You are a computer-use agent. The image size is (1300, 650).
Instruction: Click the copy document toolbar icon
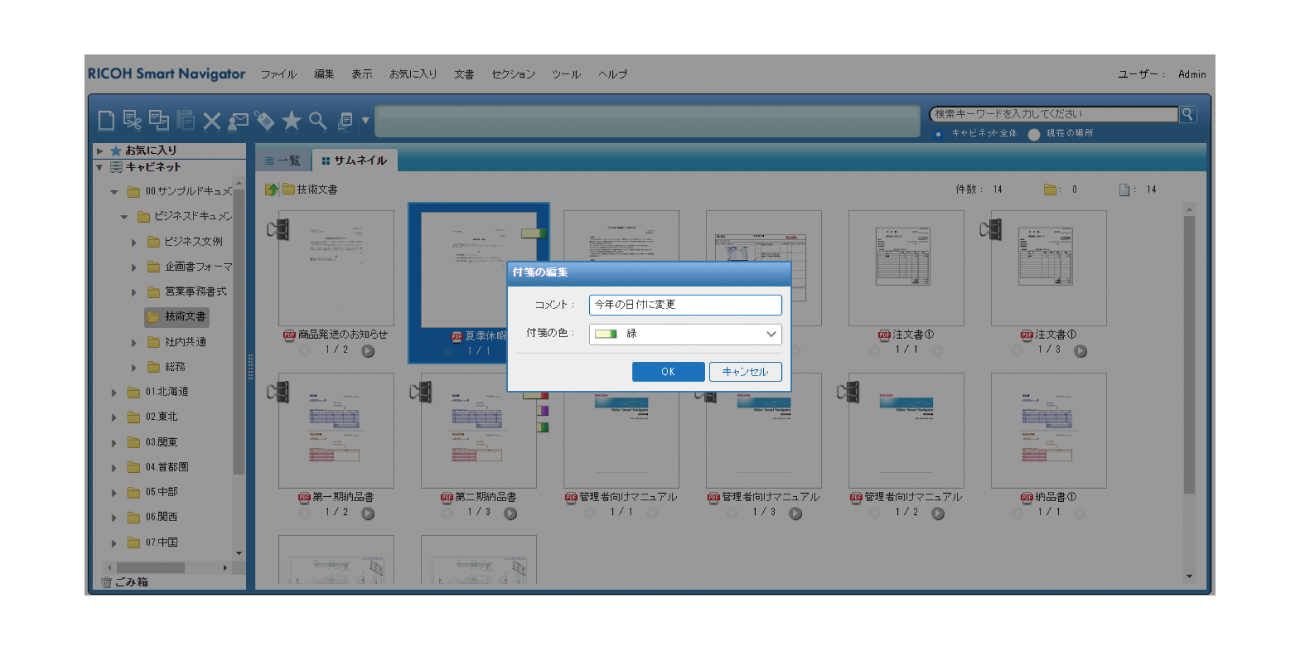point(158,120)
